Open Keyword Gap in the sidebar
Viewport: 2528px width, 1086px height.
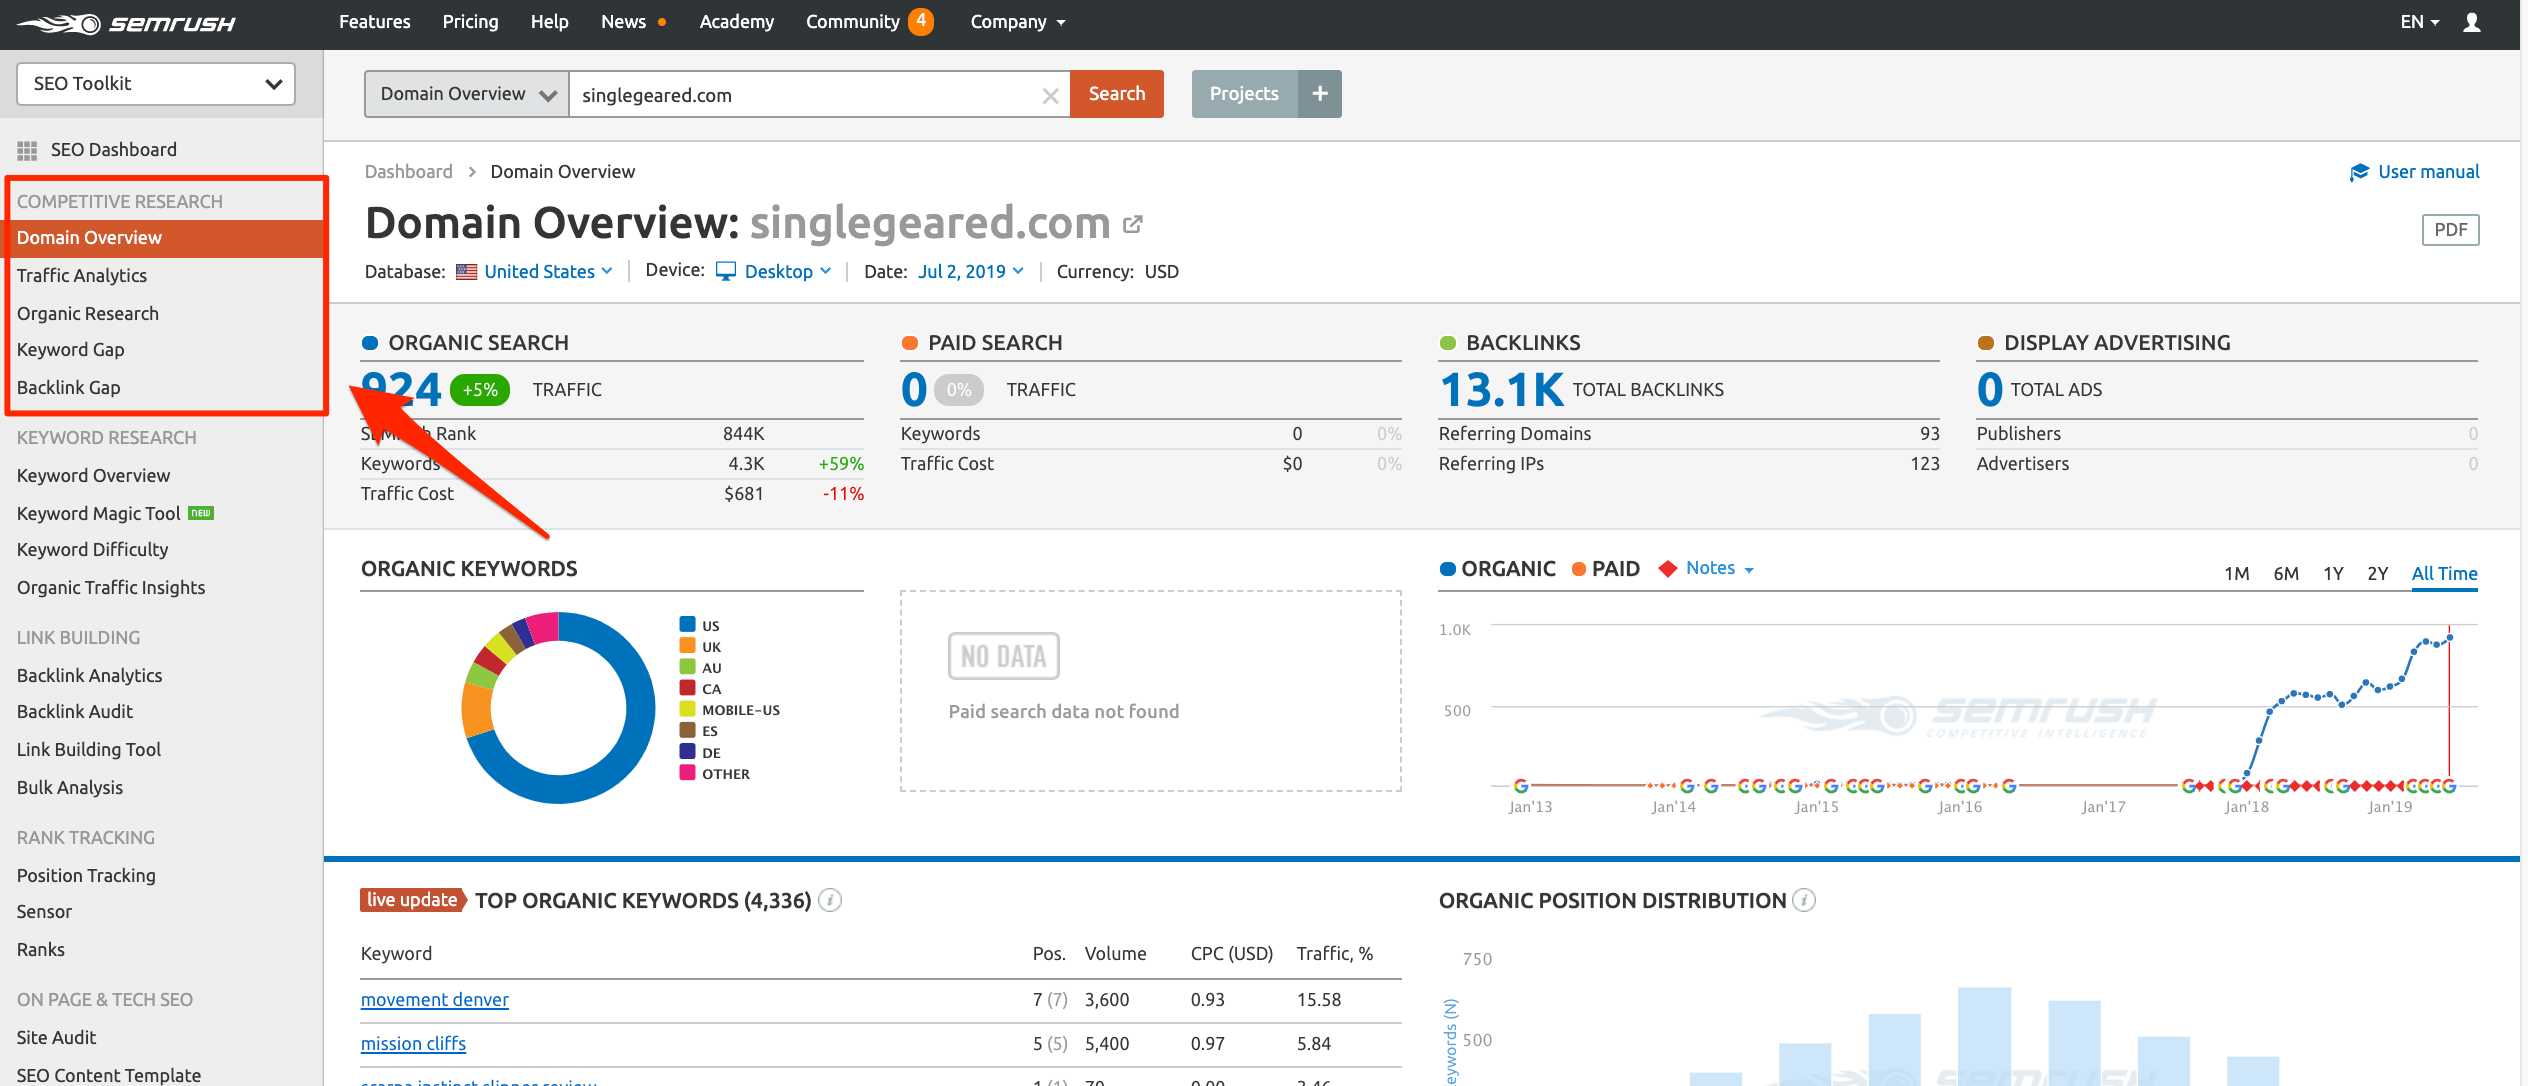coord(71,350)
